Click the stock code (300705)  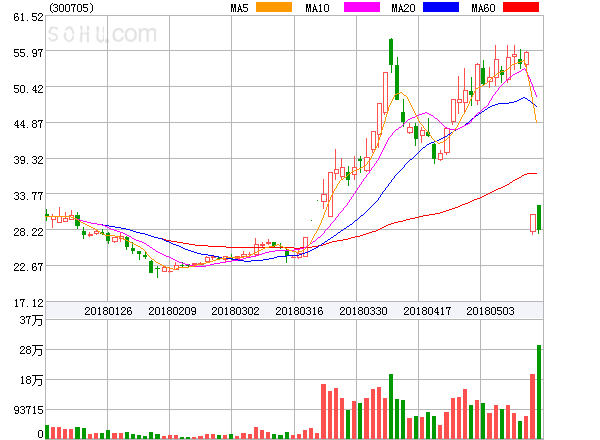pyautogui.click(x=71, y=8)
